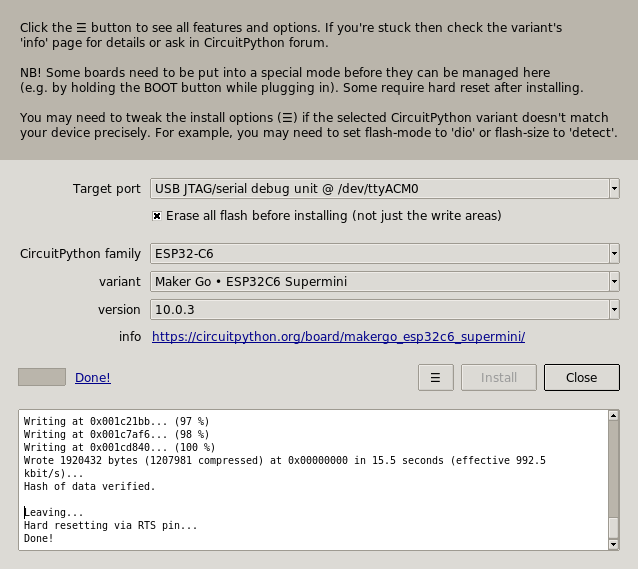The height and width of the screenshot is (569, 638).
Task: Click the Close button
Action: [581, 377]
